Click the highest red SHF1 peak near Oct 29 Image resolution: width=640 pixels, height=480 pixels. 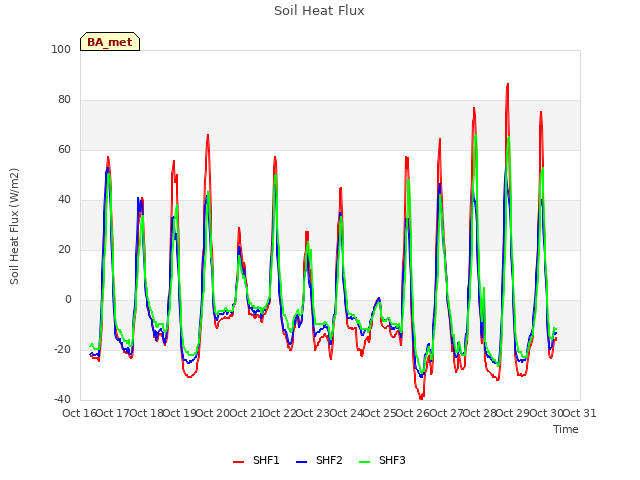pyautogui.click(x=508, y=84)
